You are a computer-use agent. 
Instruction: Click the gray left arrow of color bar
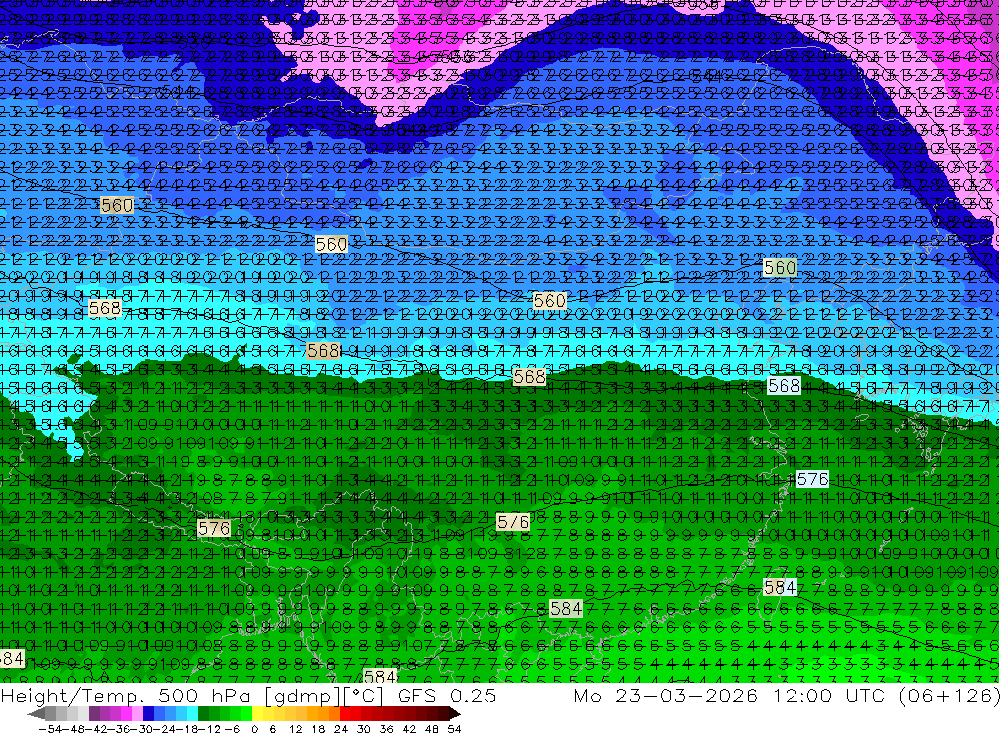pyautogui.click(x=37, y=714)
